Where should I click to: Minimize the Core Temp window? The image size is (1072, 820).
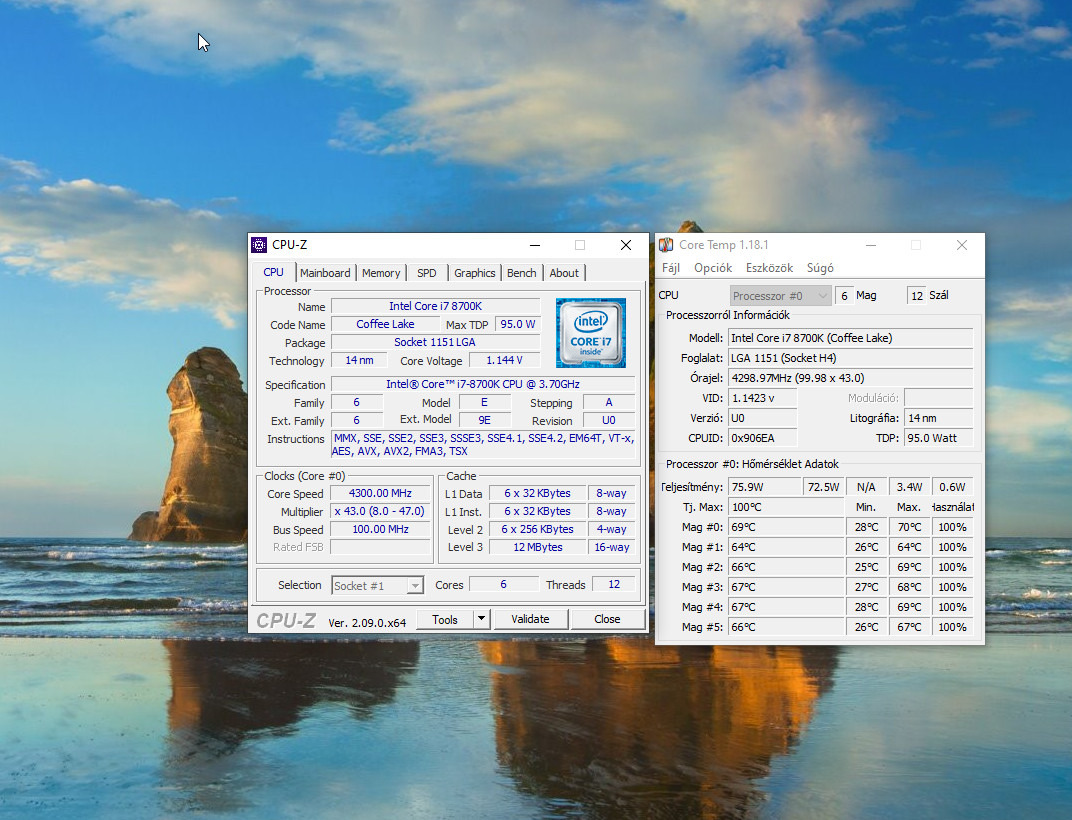871,245
